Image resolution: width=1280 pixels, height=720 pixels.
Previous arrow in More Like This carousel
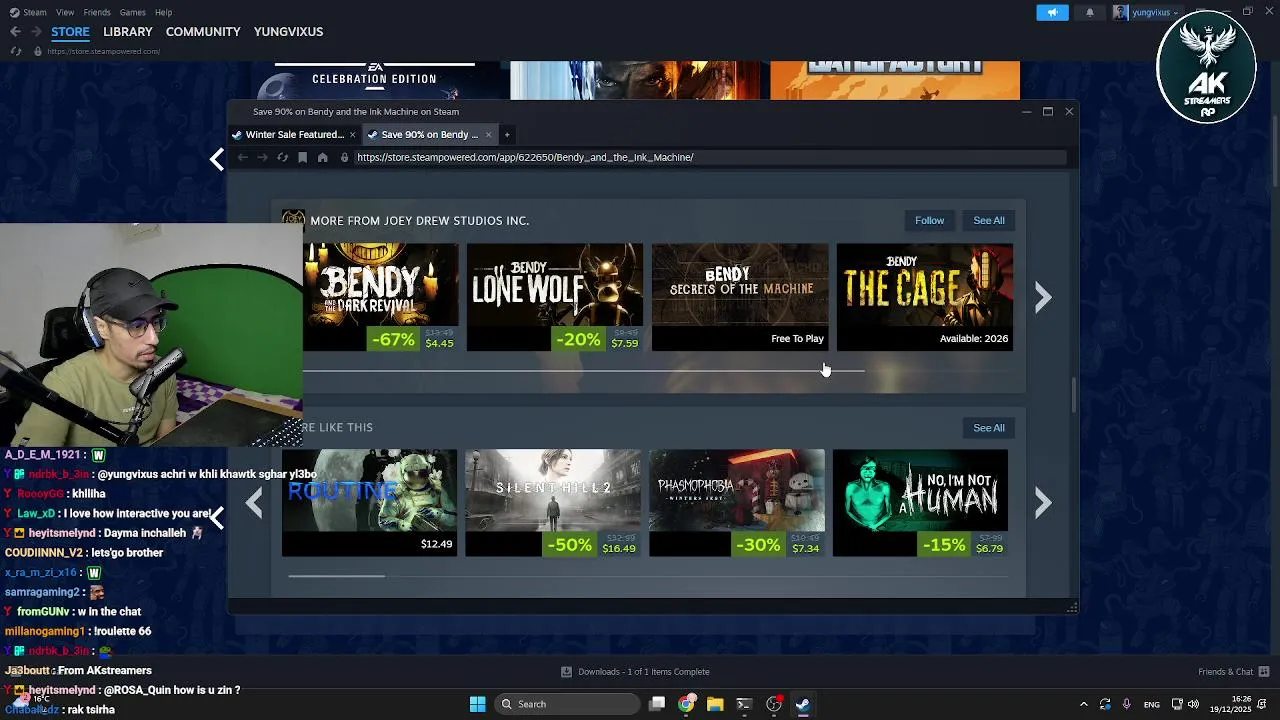[x=254, y=503]
